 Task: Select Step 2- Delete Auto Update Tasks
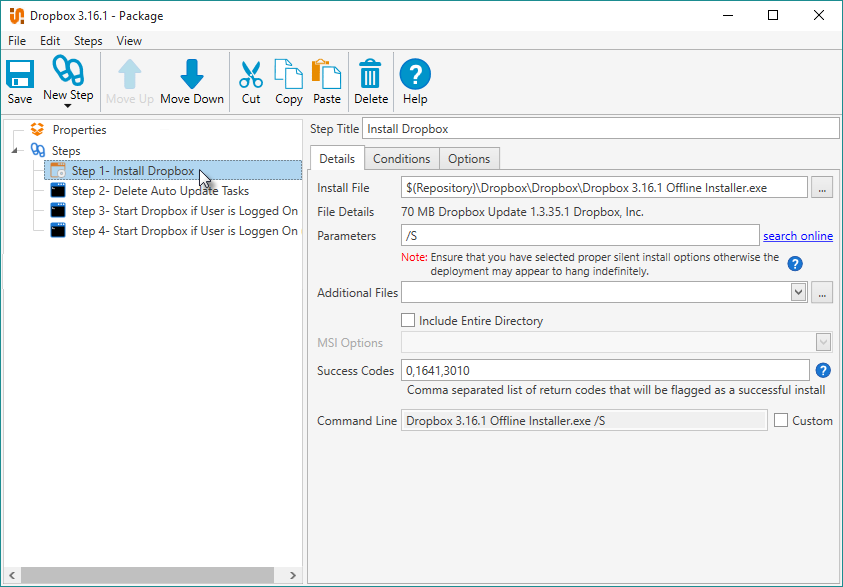coord(160,191)
